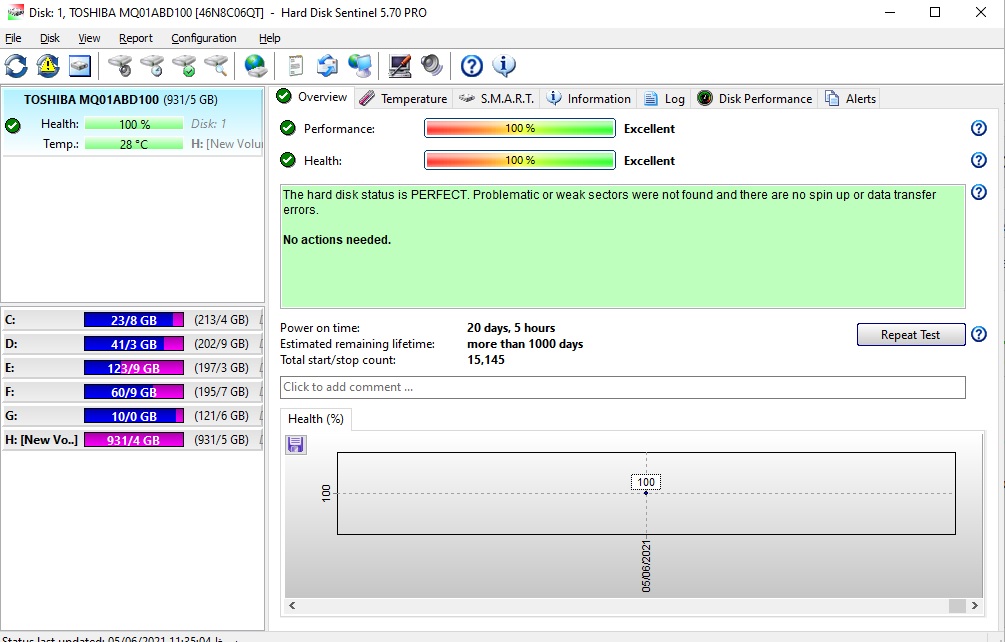Click the Hard Disk Sentinel title bar icon
The image size is (1005, 642).
[x=15, y=12]
